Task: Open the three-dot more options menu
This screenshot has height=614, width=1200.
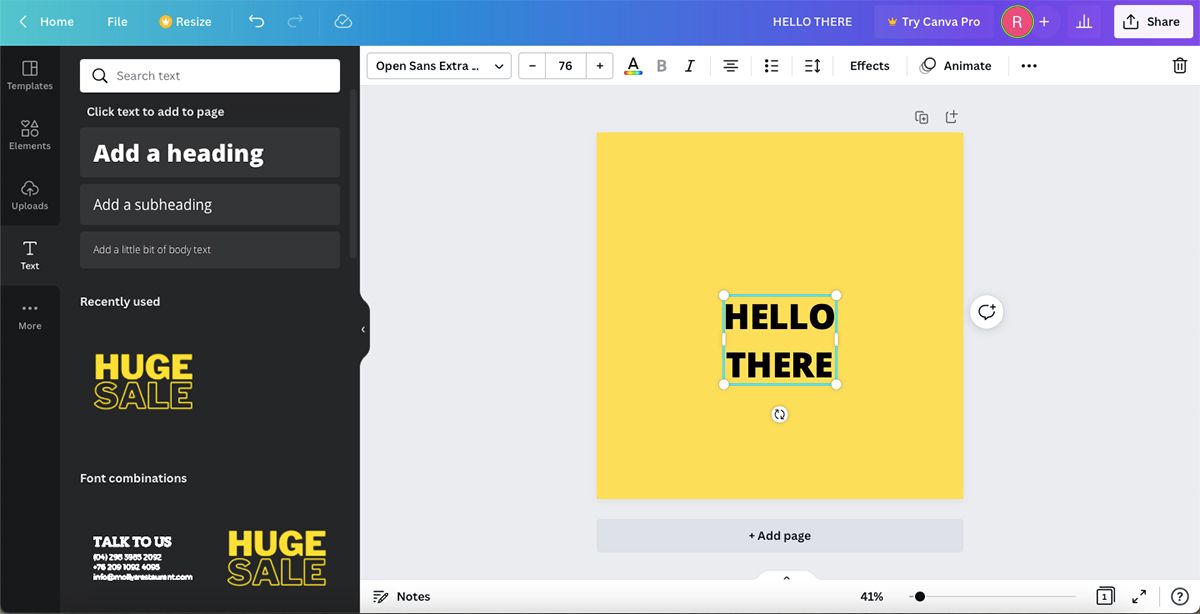Action: pos(1029,66)
